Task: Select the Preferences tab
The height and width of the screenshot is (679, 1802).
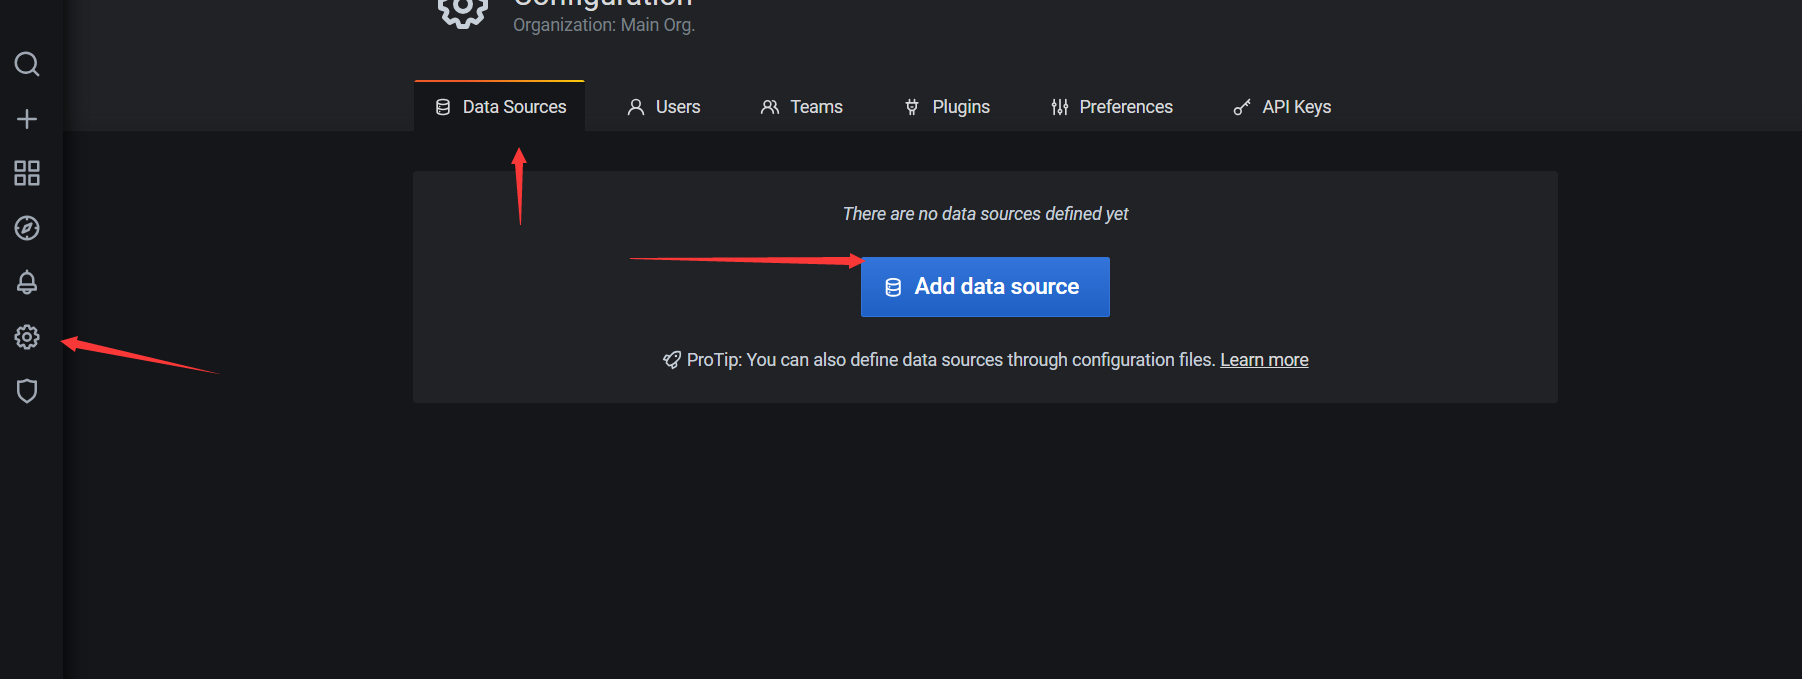Action: pyautogui.click(x=1112, y=107)
